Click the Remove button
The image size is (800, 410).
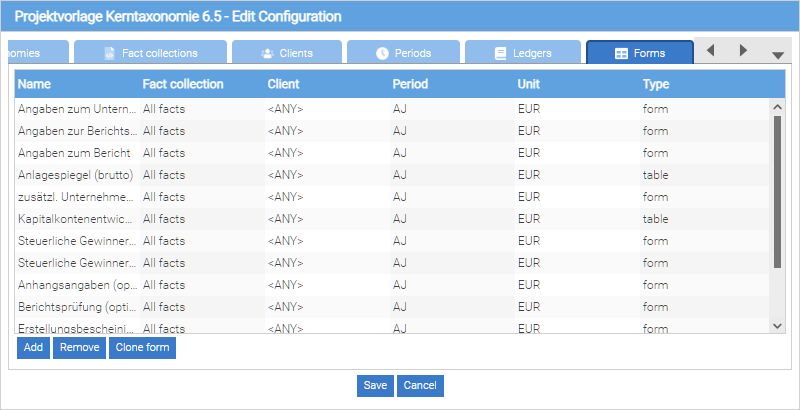click(79, 348)
